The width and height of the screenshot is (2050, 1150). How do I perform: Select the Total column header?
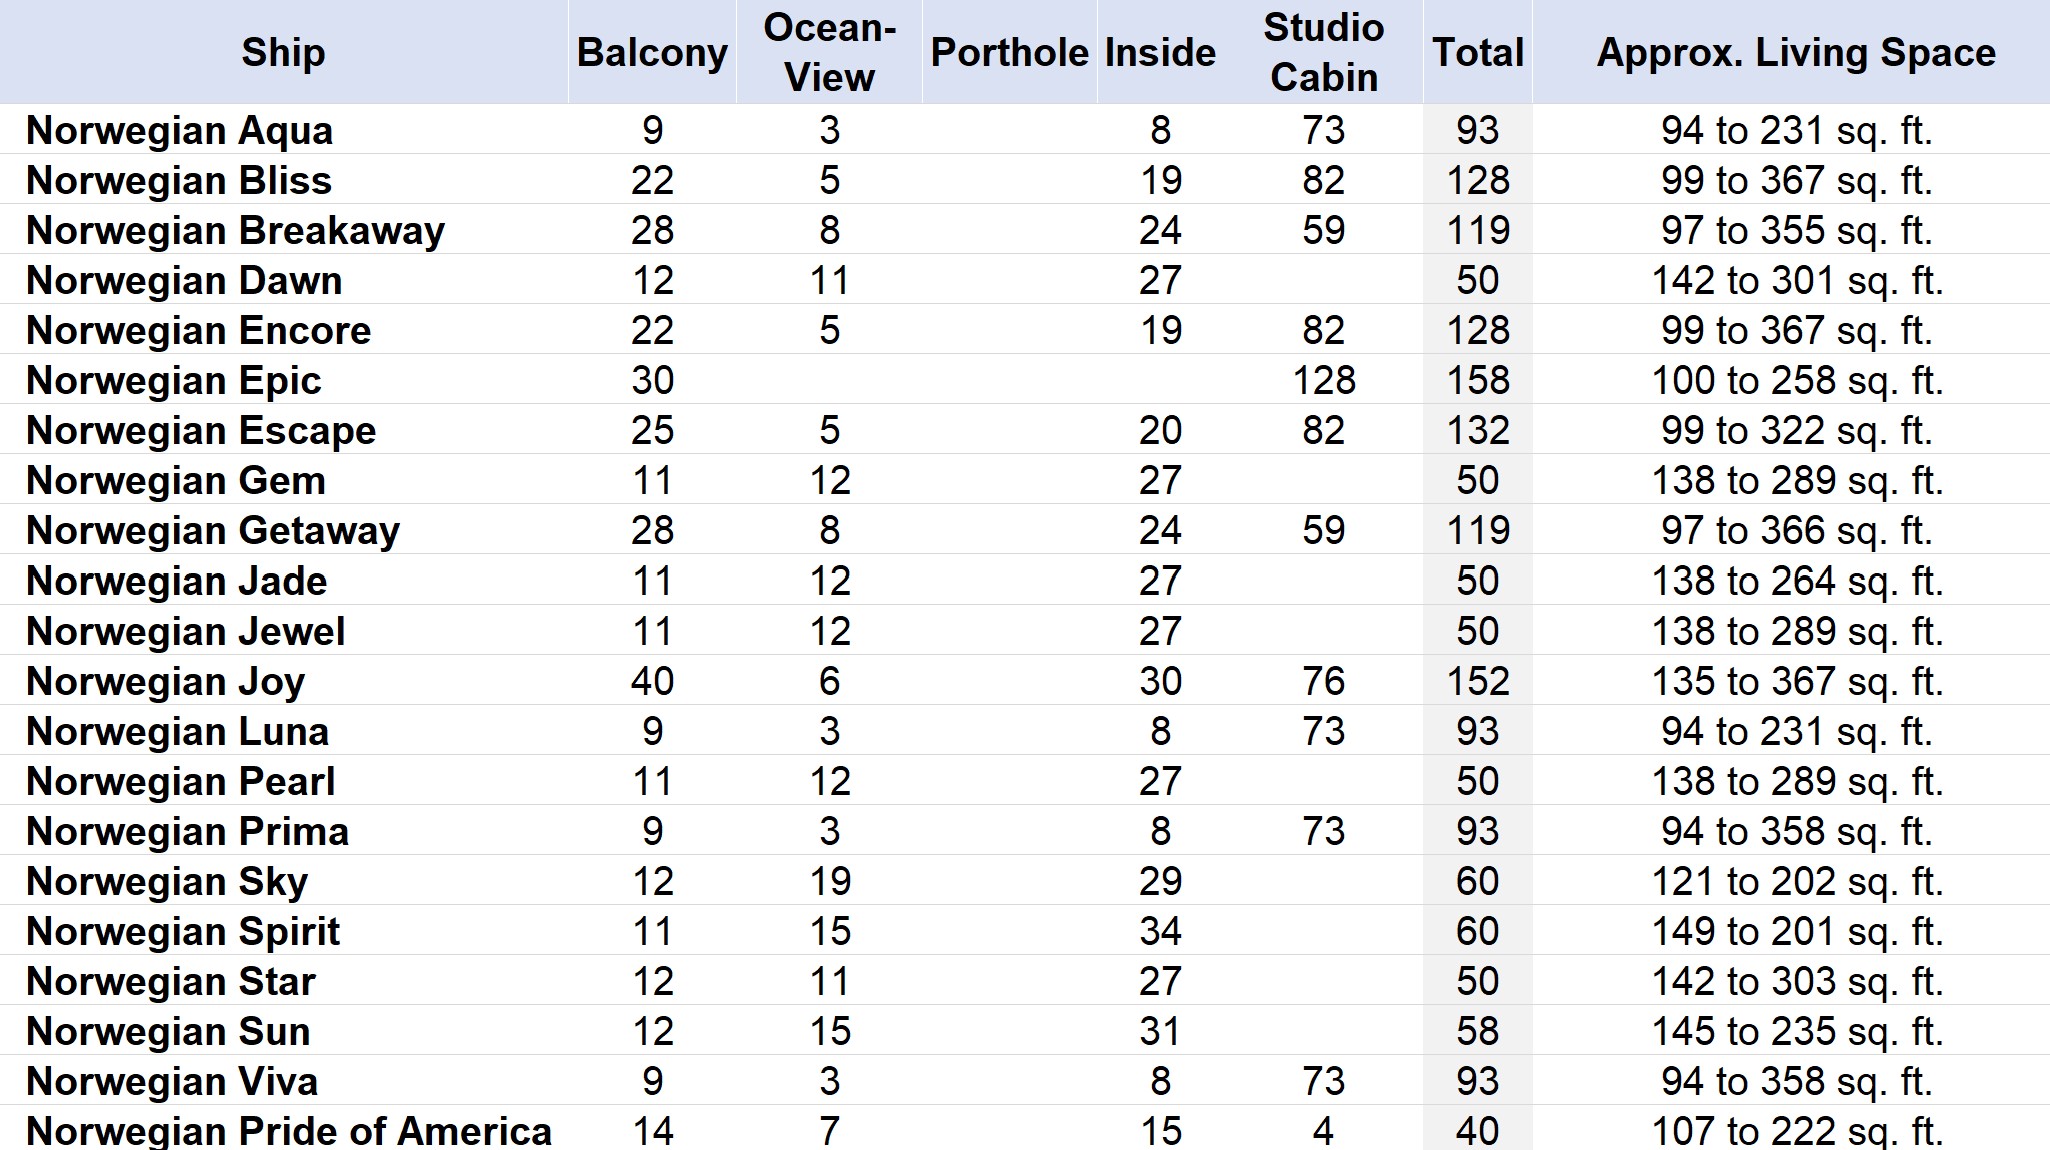[x=1477, y=52]
